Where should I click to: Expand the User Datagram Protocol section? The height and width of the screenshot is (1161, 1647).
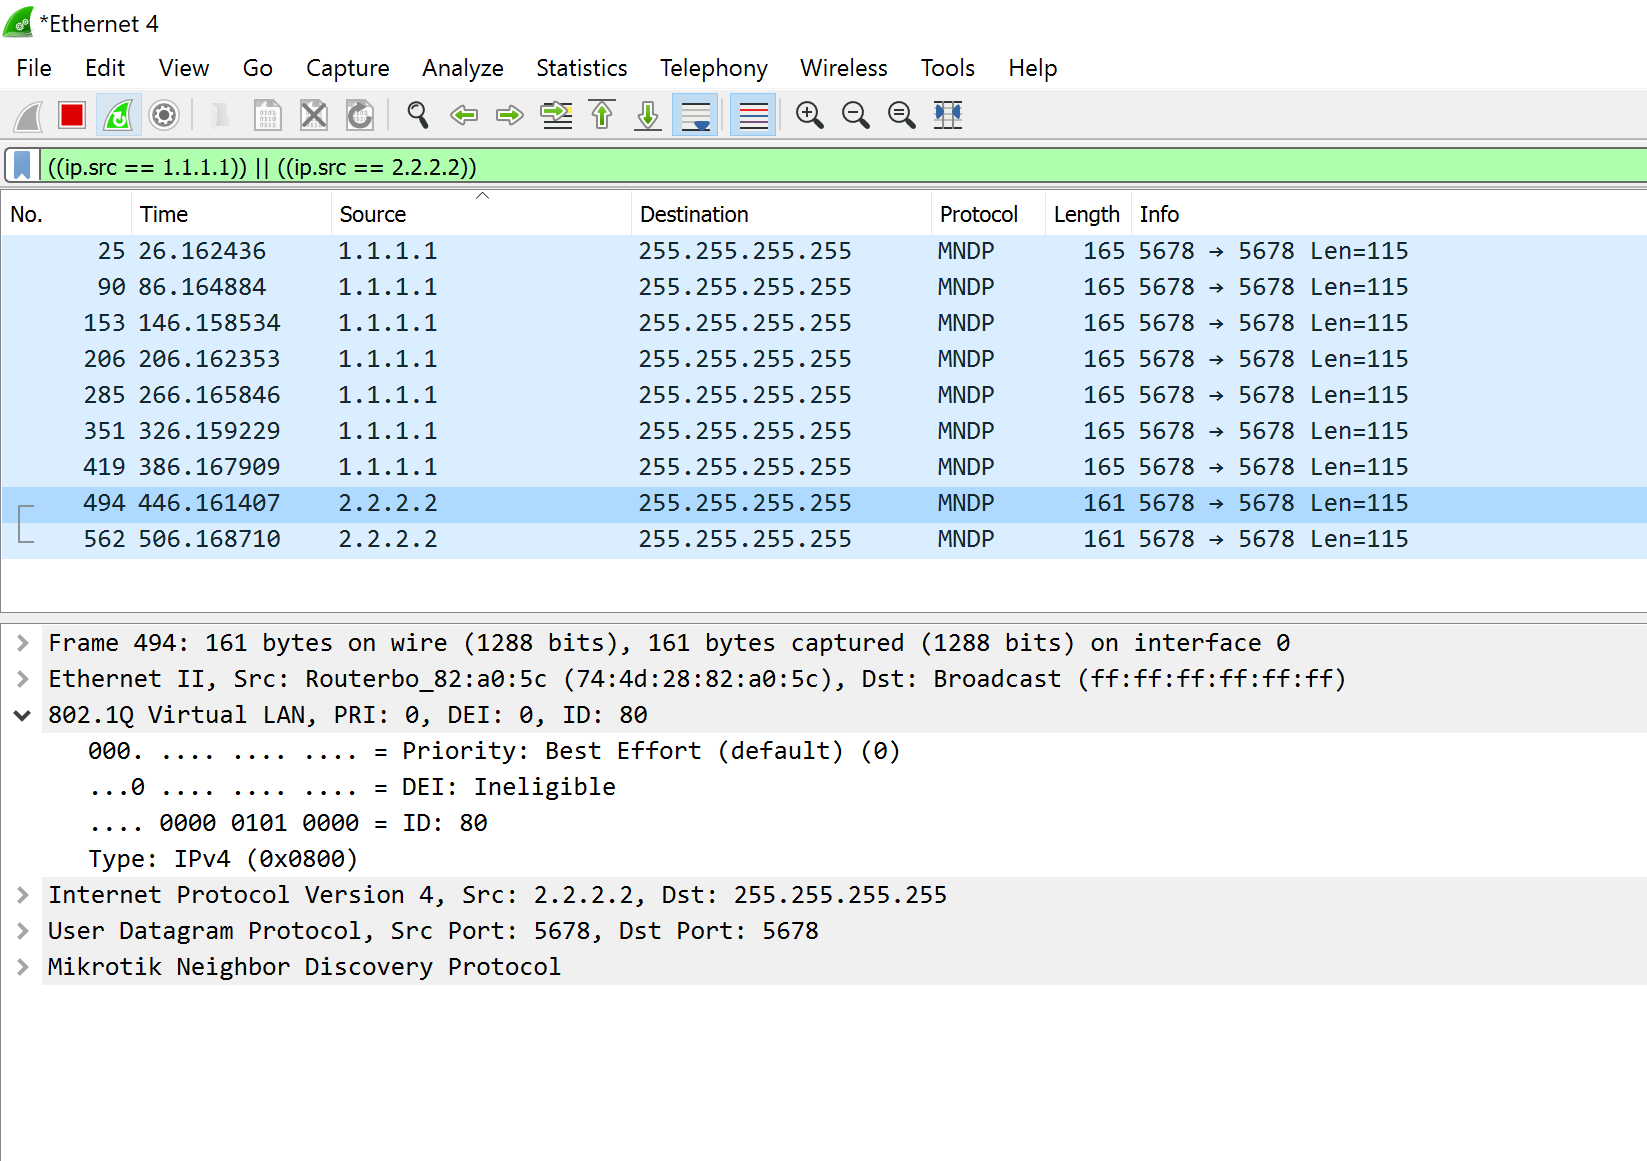coord(22,931)
